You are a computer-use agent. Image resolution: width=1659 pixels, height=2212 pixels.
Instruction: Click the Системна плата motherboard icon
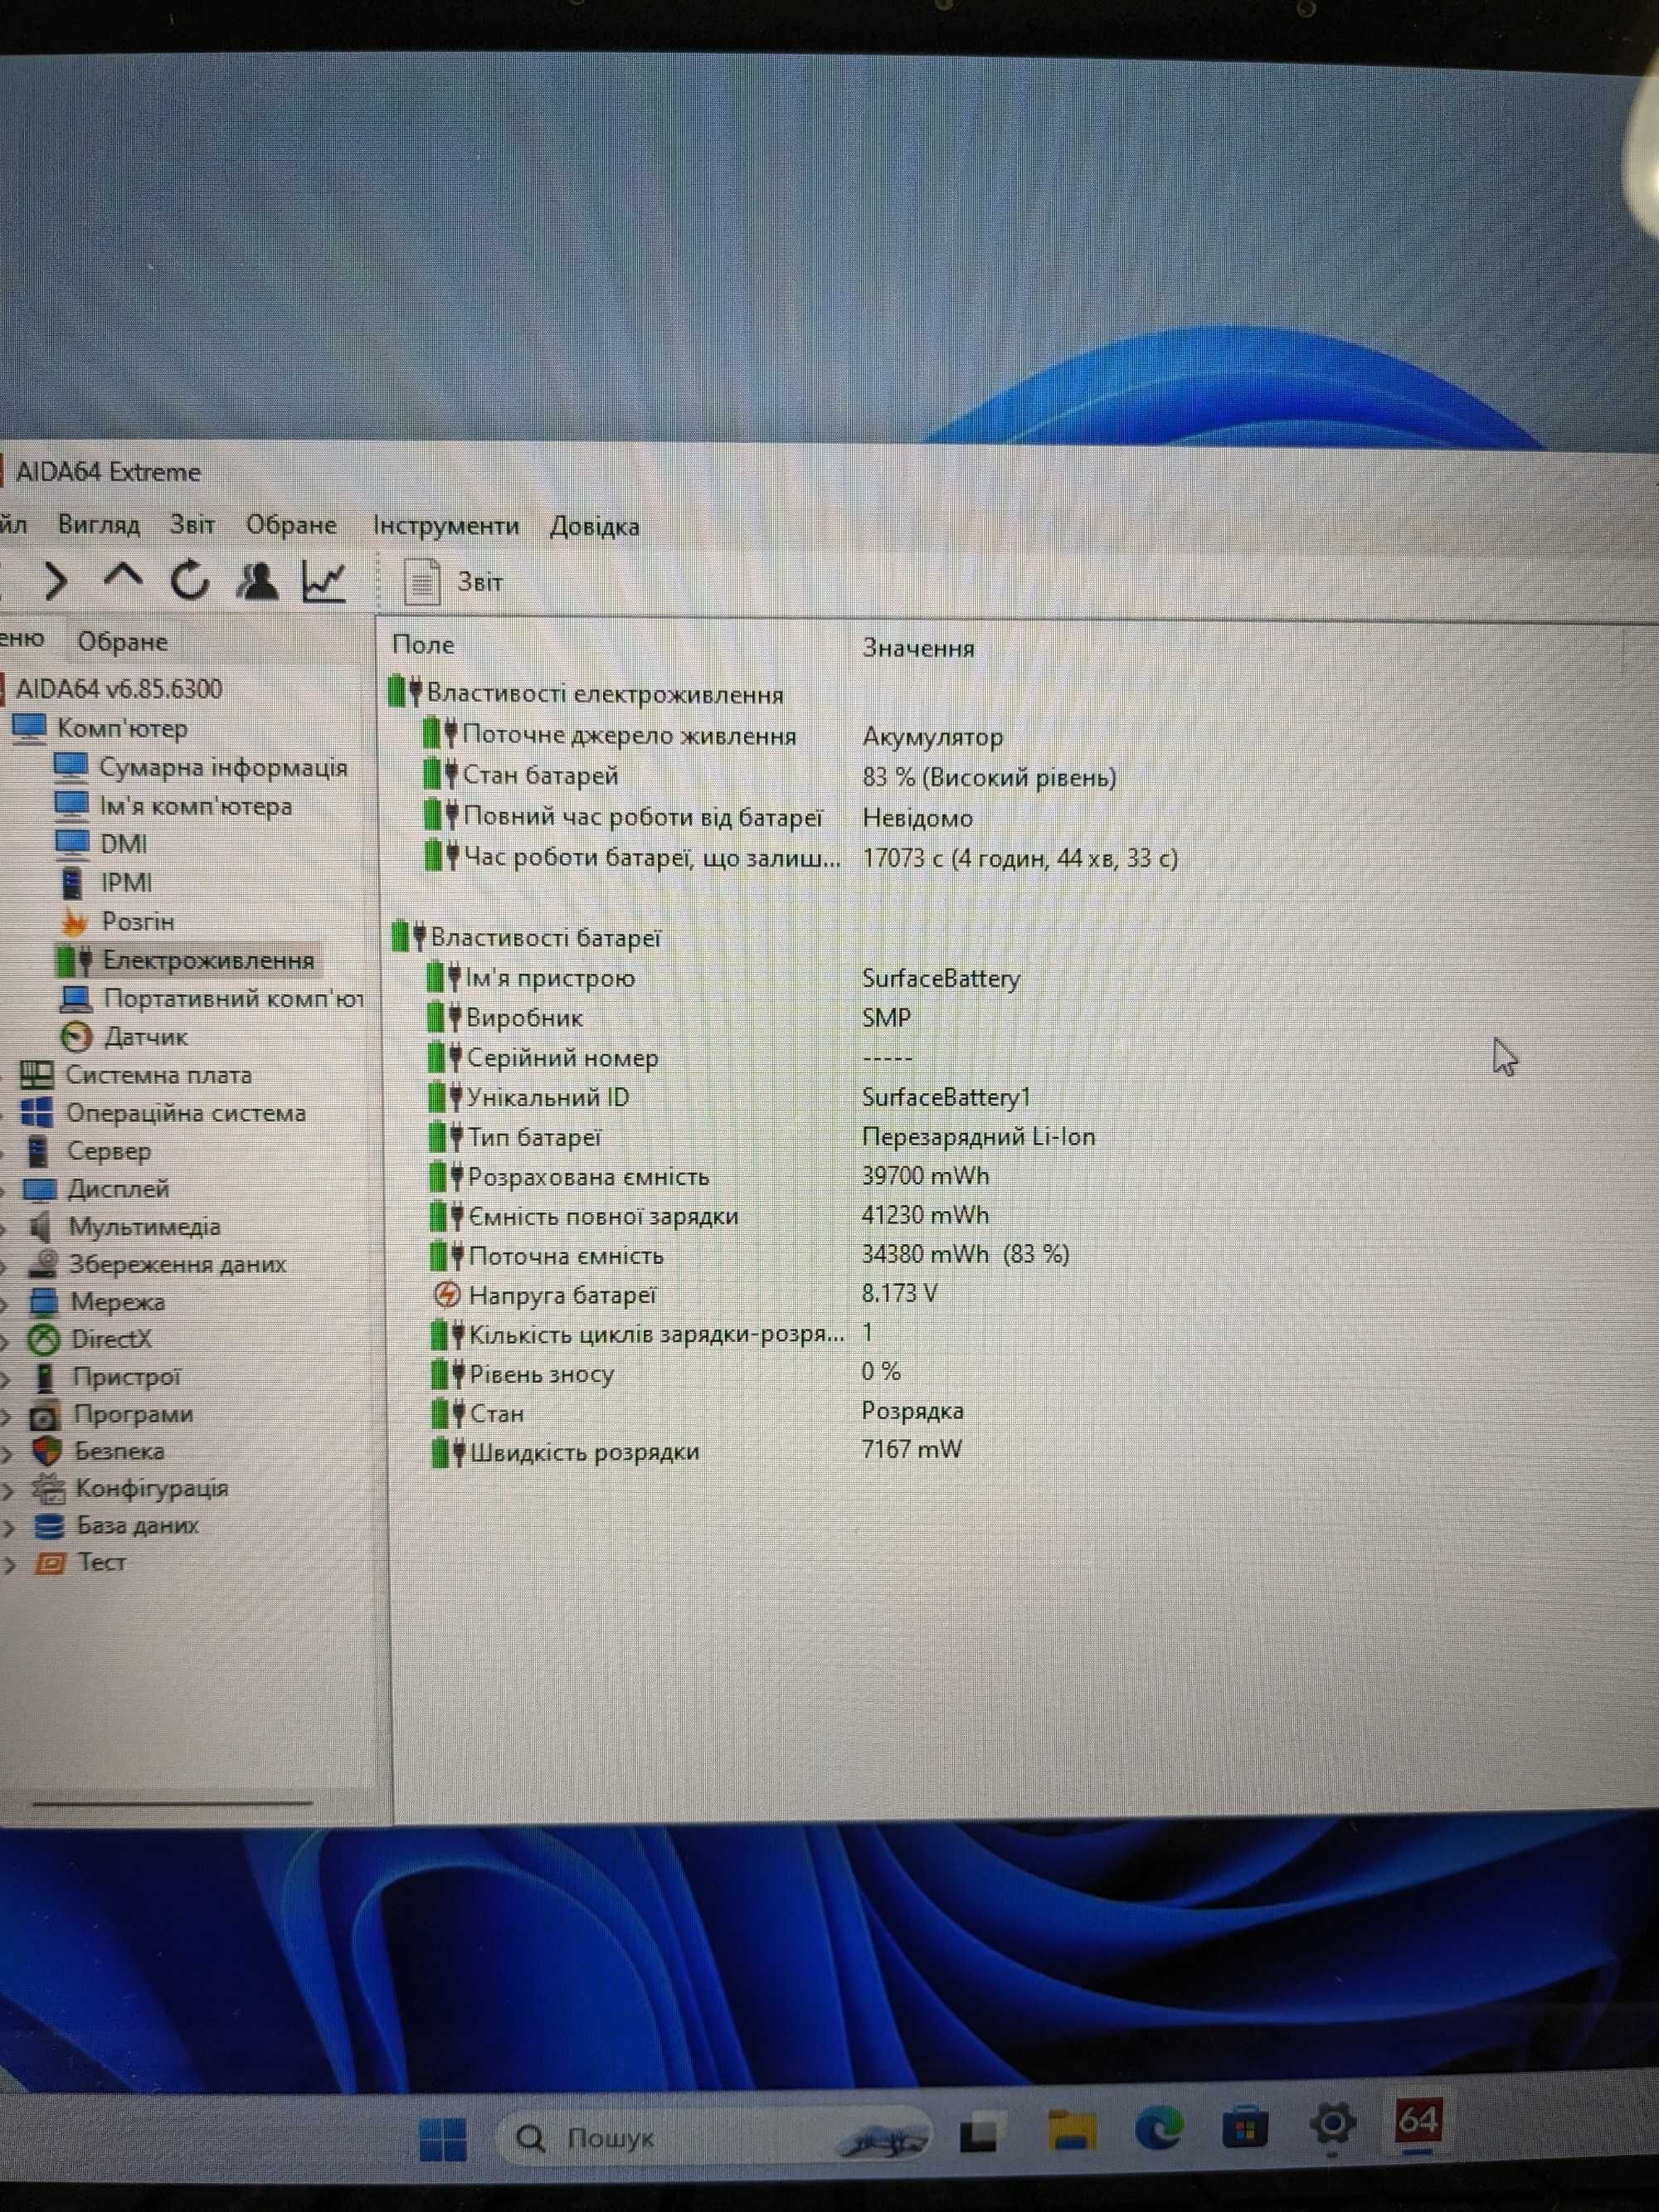click(37, 1075)
